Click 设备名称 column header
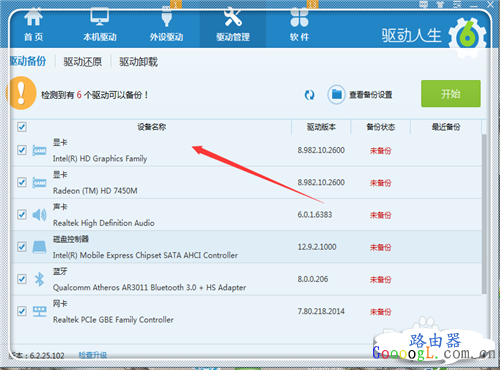 click(x=152, y=127)
